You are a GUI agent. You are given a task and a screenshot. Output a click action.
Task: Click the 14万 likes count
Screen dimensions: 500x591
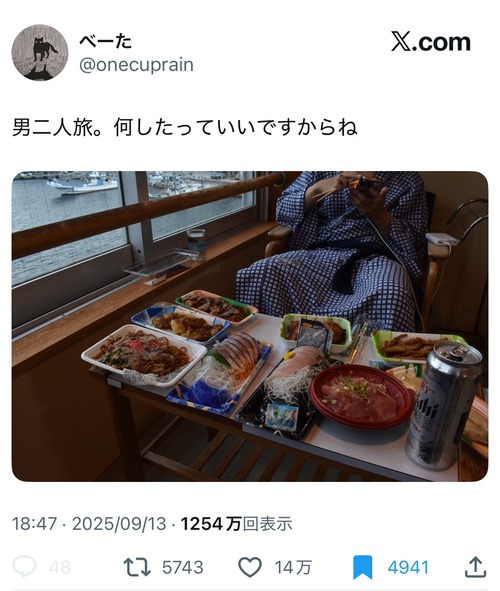click(293, 567)
